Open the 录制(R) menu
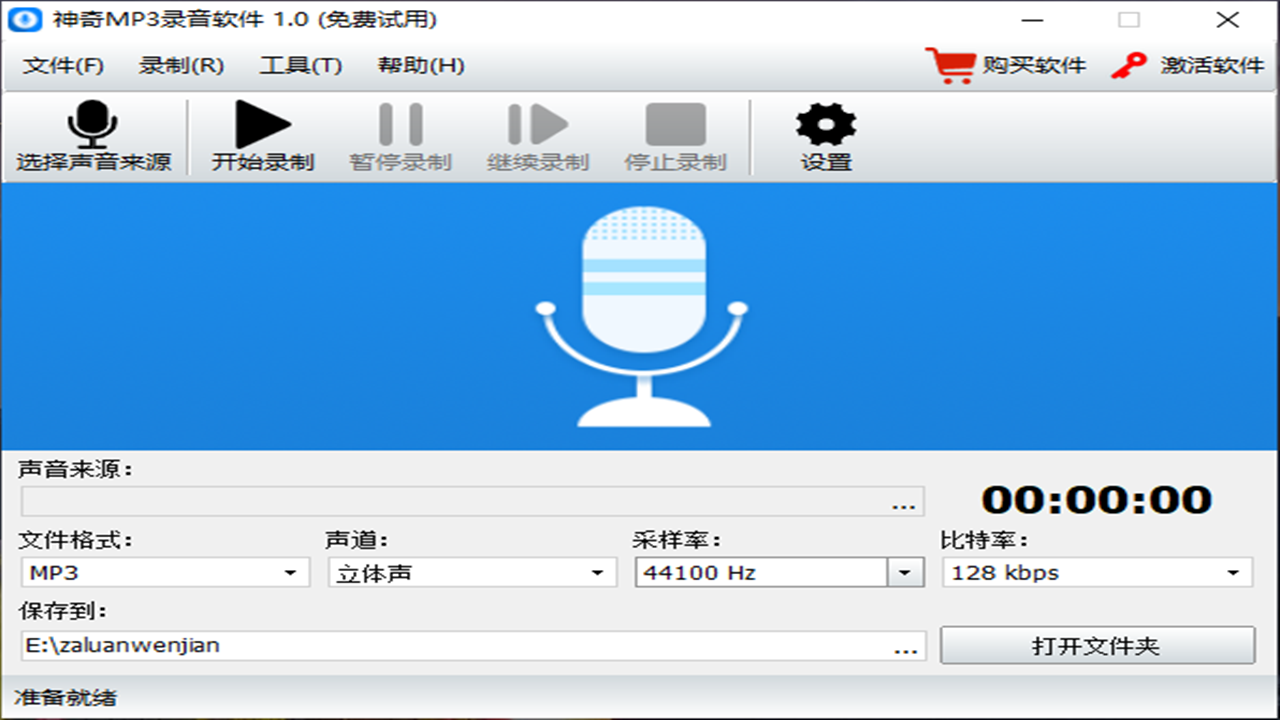The image size is (1280, 720). click(180, 66)
